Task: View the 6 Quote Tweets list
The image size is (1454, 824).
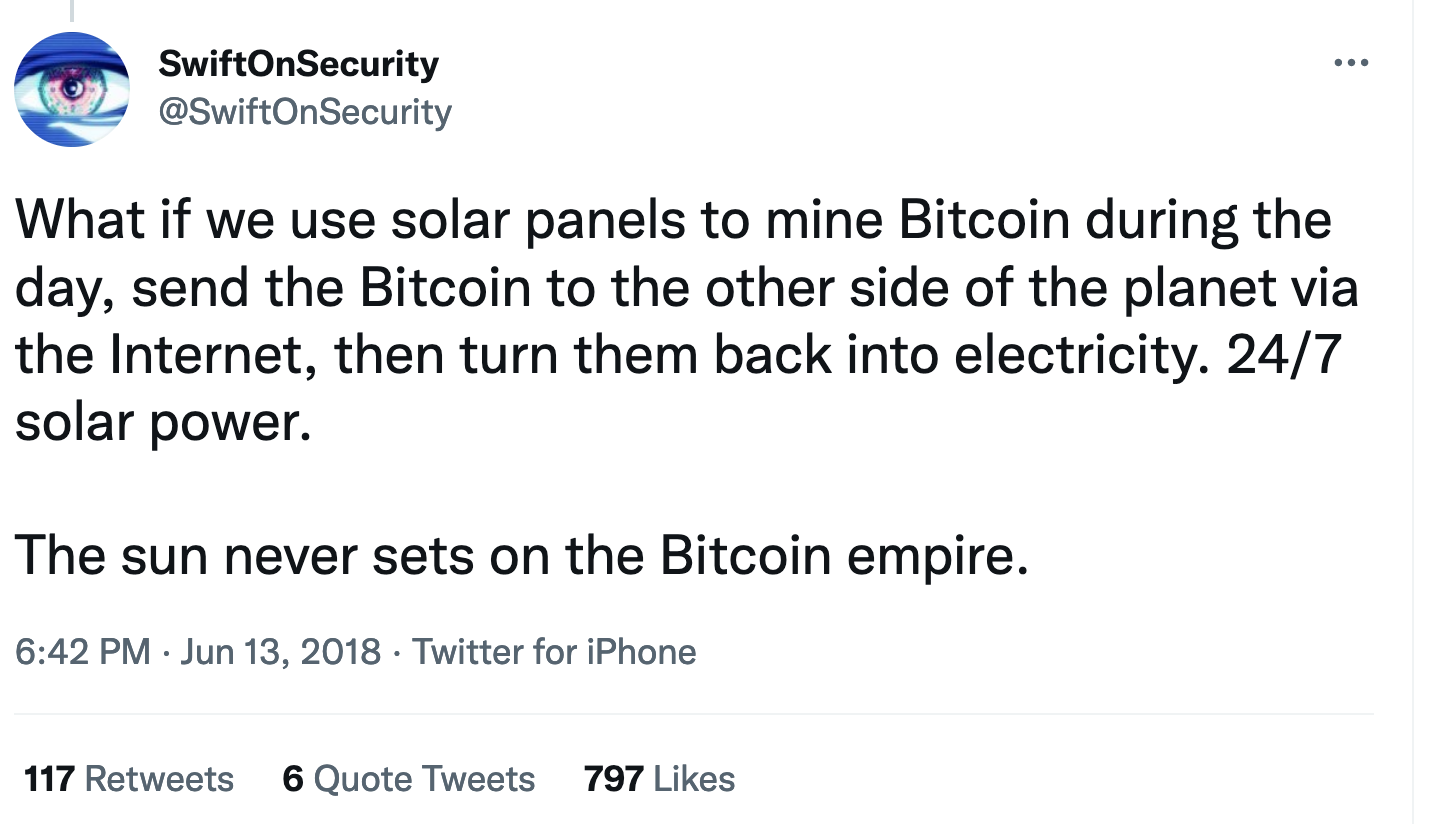Action: click(408, 779)
